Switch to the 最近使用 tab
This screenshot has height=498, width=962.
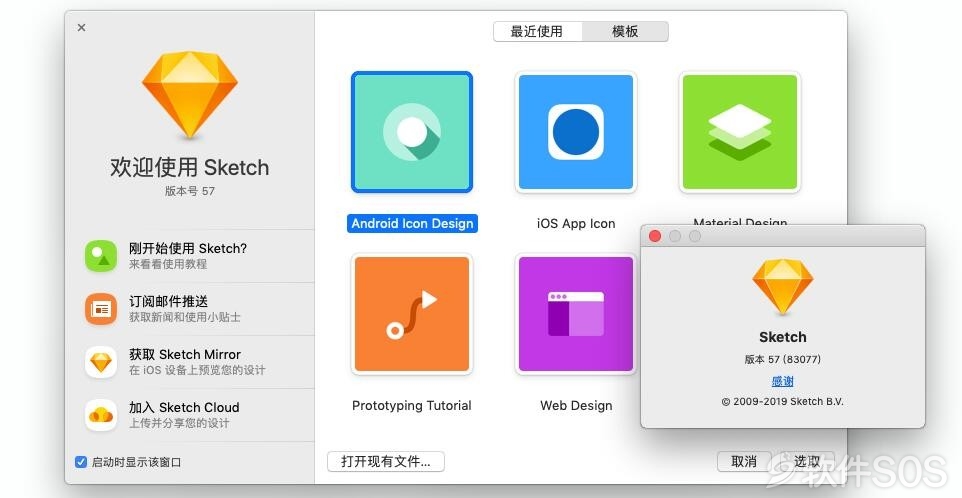[537, 31]
